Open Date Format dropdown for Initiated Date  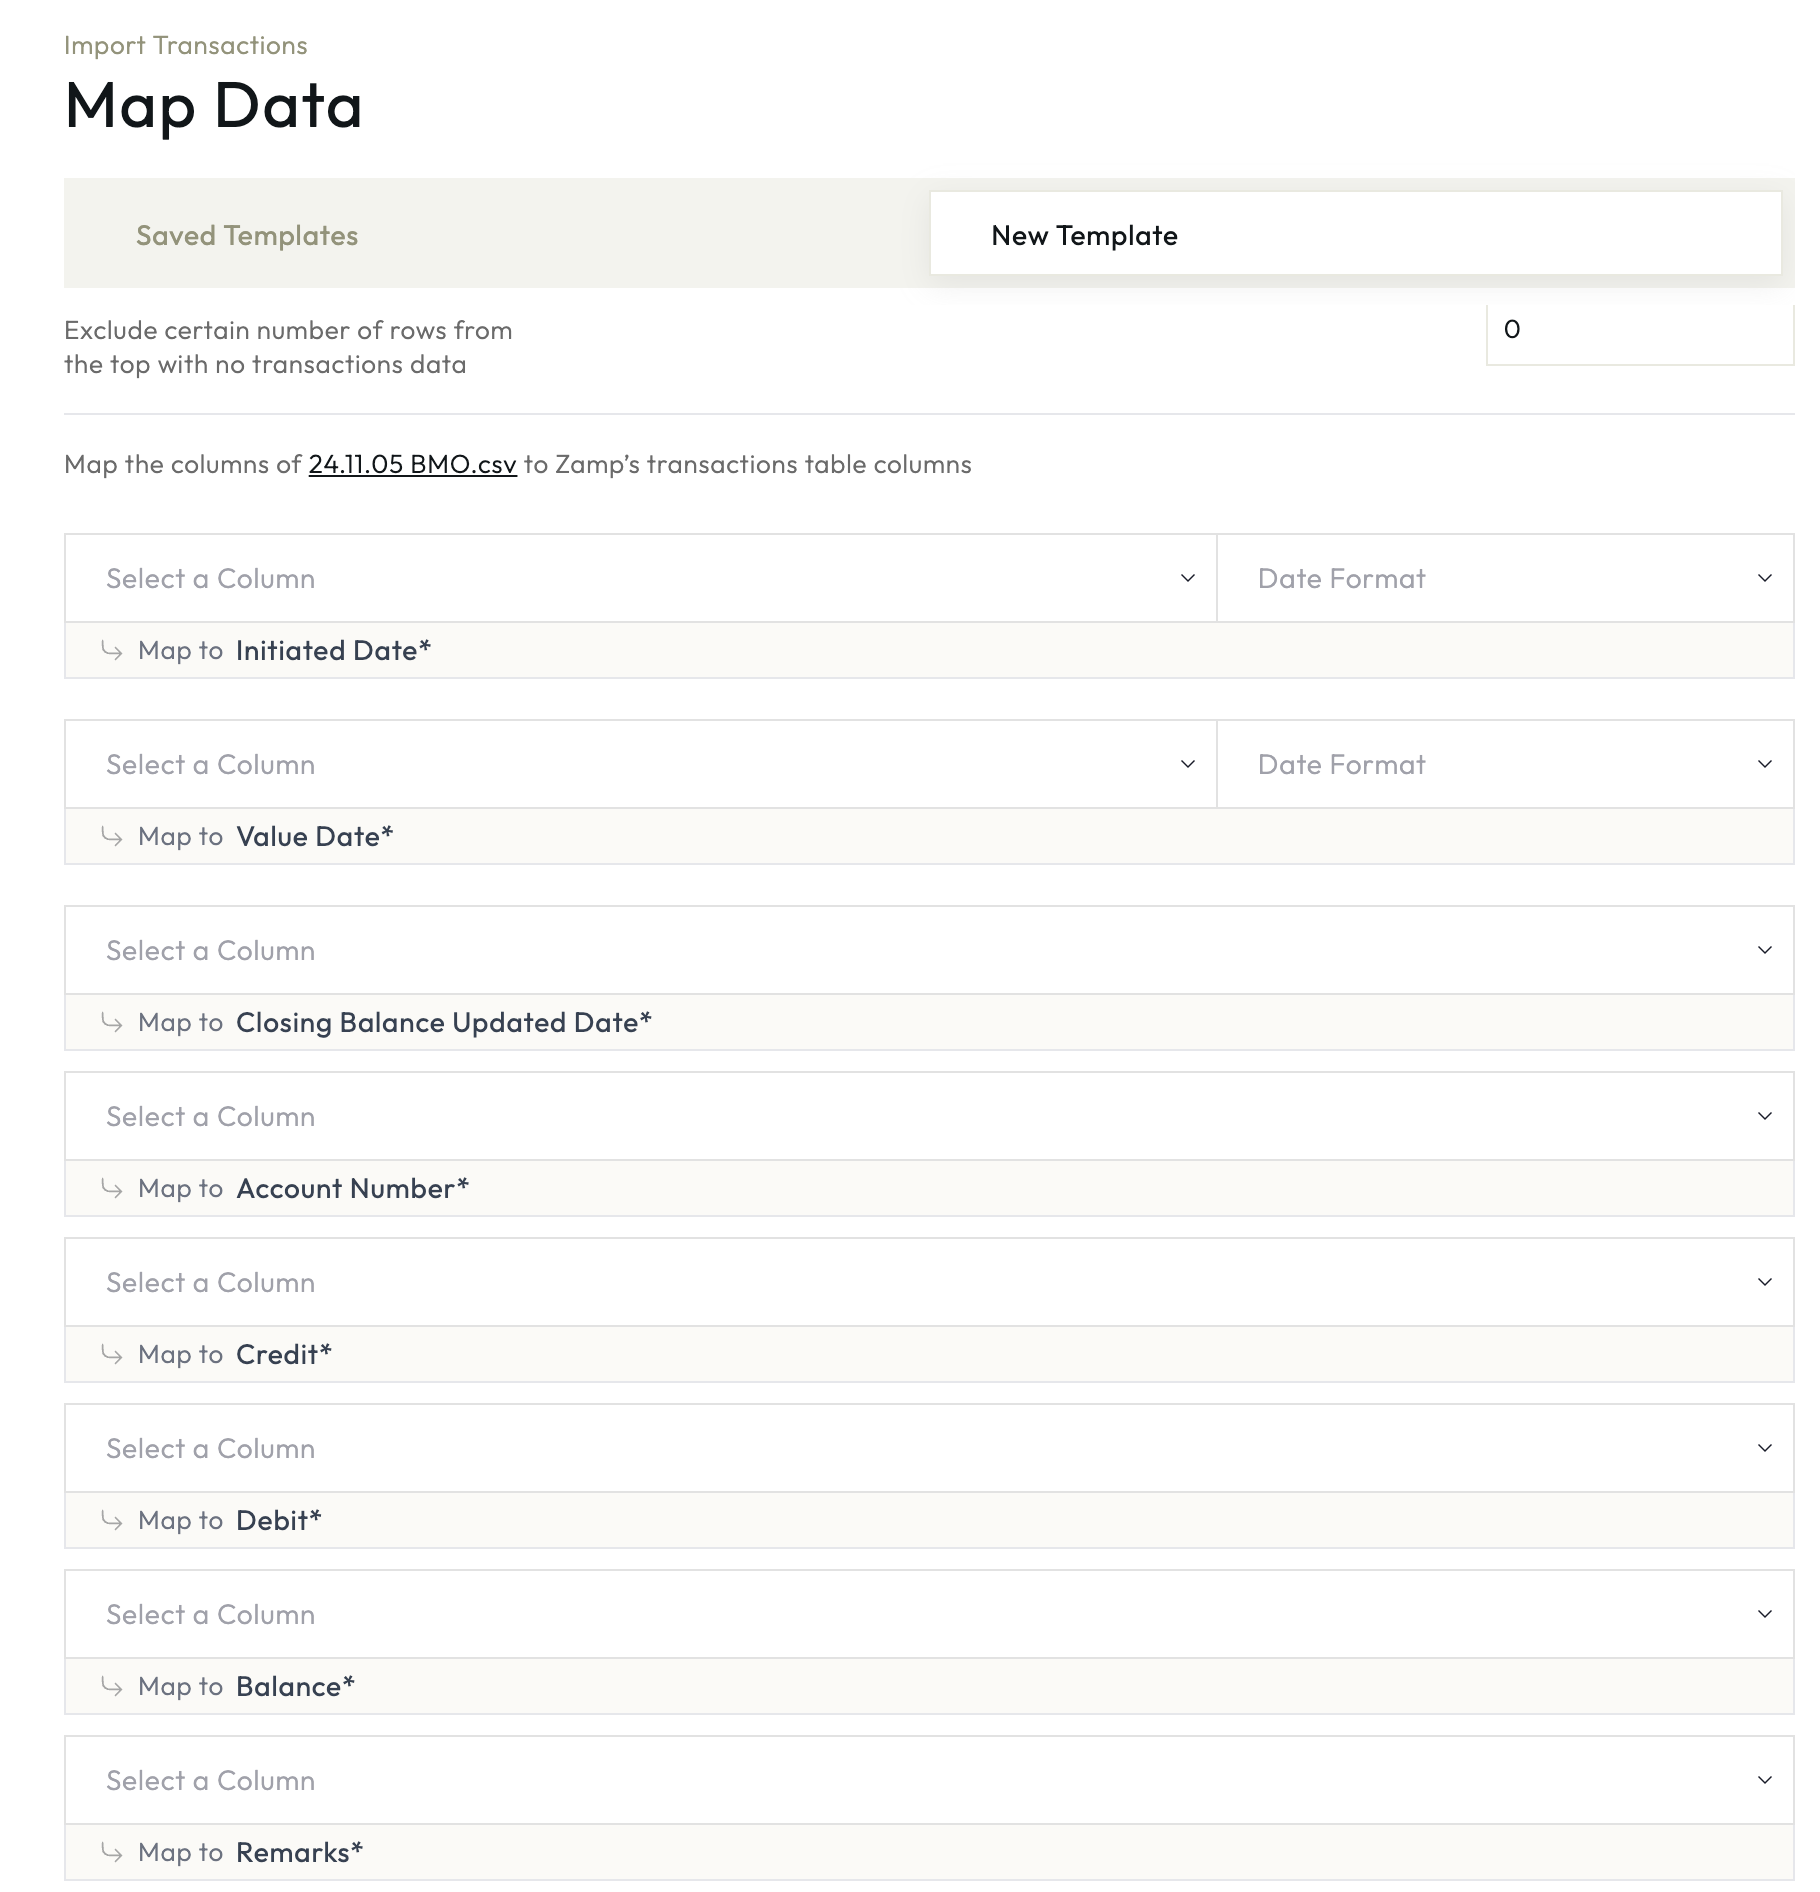coord(1504,579)
